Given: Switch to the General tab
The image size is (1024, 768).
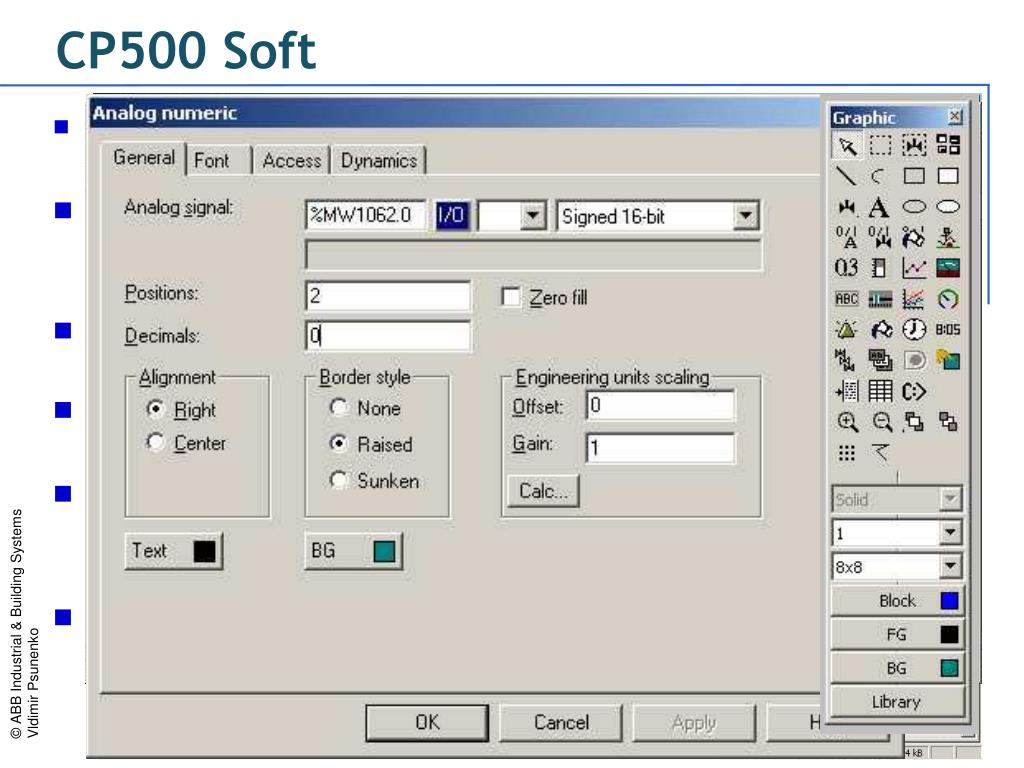Looking at the screenshot, I should [x=144, y=158].
